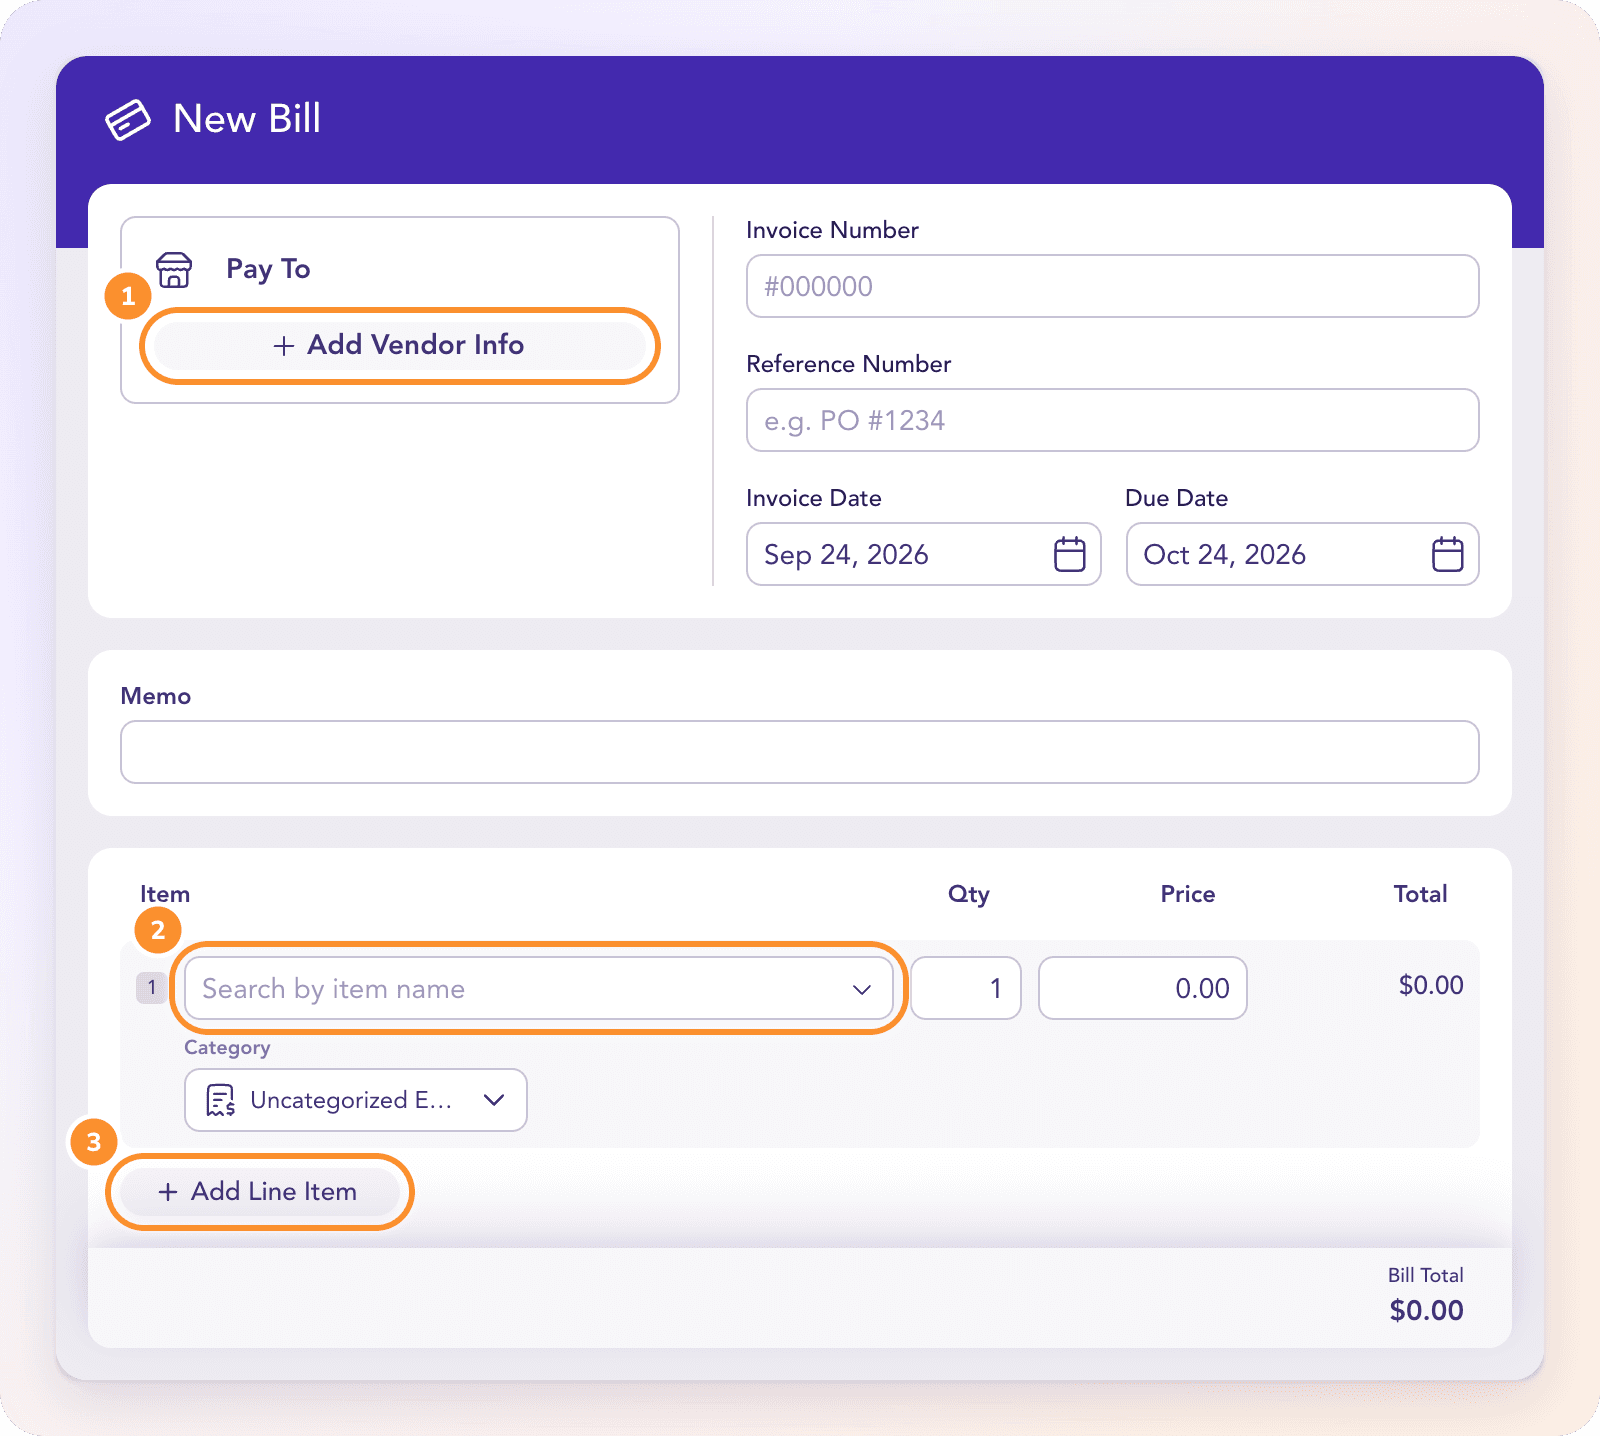1600x1436 pixels.
Task: Click the Due Date label
Action: tap(1177, 498)
